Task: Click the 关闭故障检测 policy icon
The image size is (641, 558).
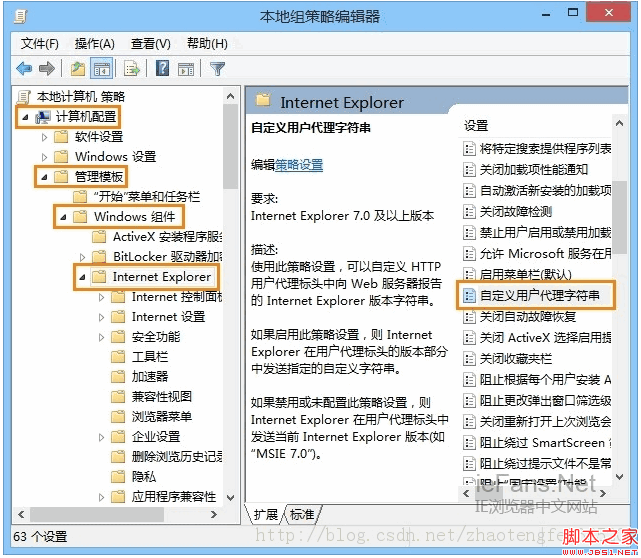Action: click(x=469, y=211)
